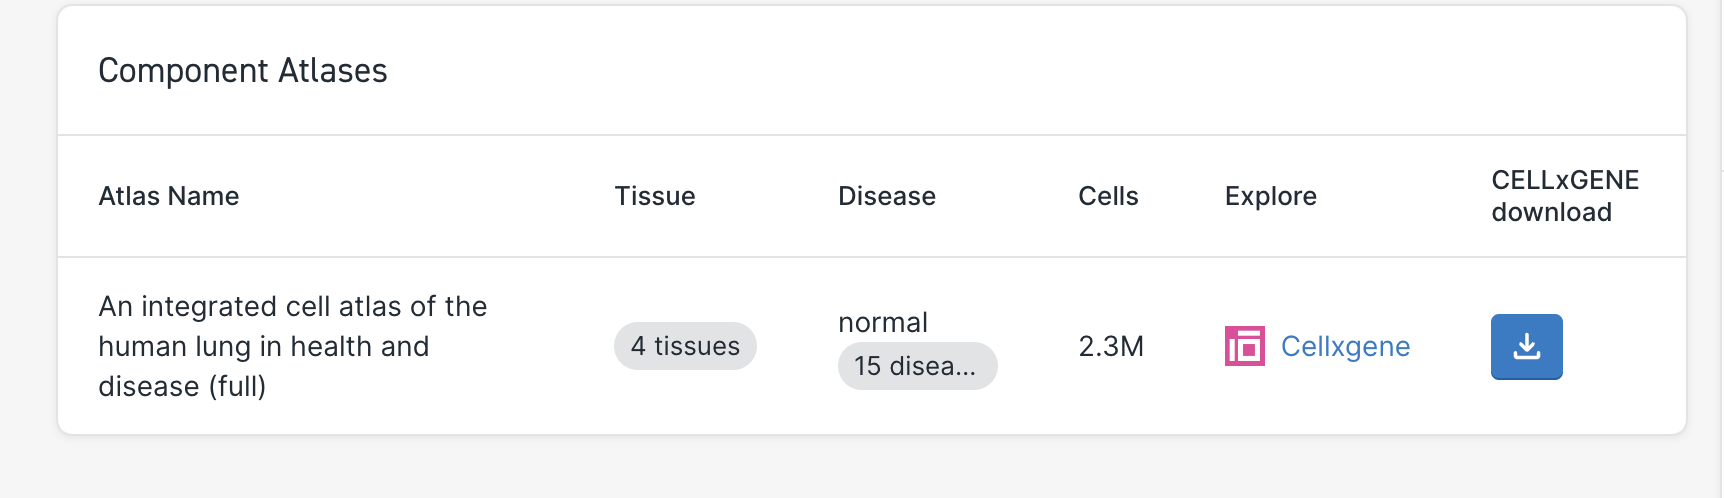Open the integrated human lung atlas name
The height and width of the screenshot is (498, 1724).
(x=292, y=346)
